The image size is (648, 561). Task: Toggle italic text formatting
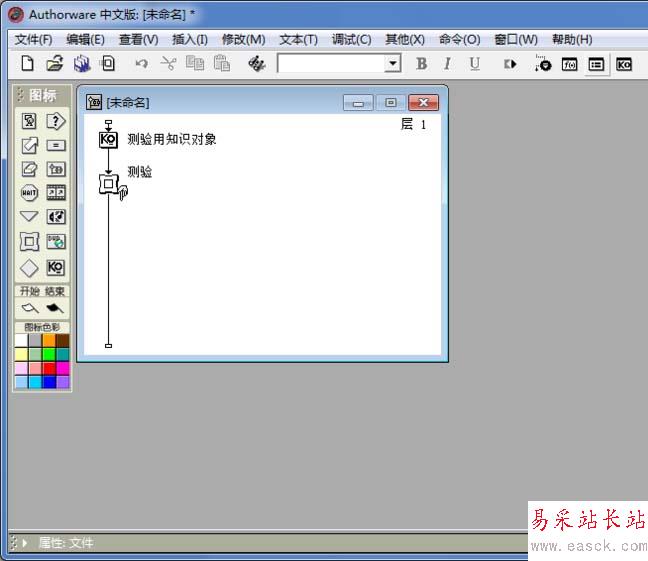click(x=447, y=64)
